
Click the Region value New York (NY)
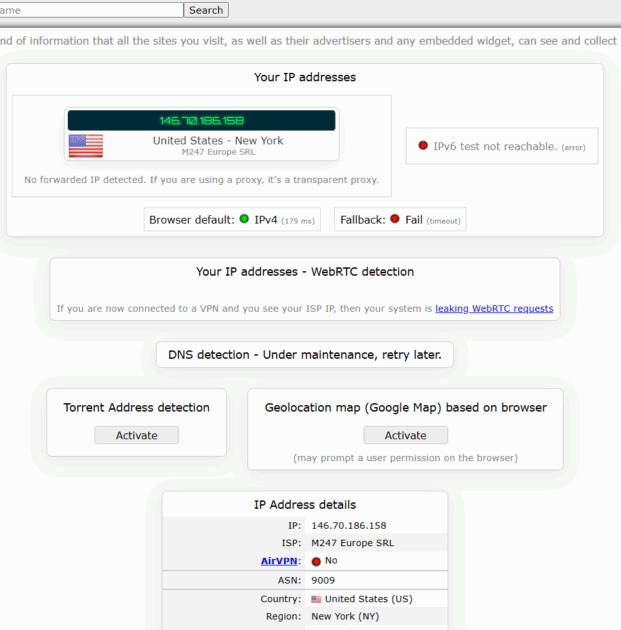[345, 616]
